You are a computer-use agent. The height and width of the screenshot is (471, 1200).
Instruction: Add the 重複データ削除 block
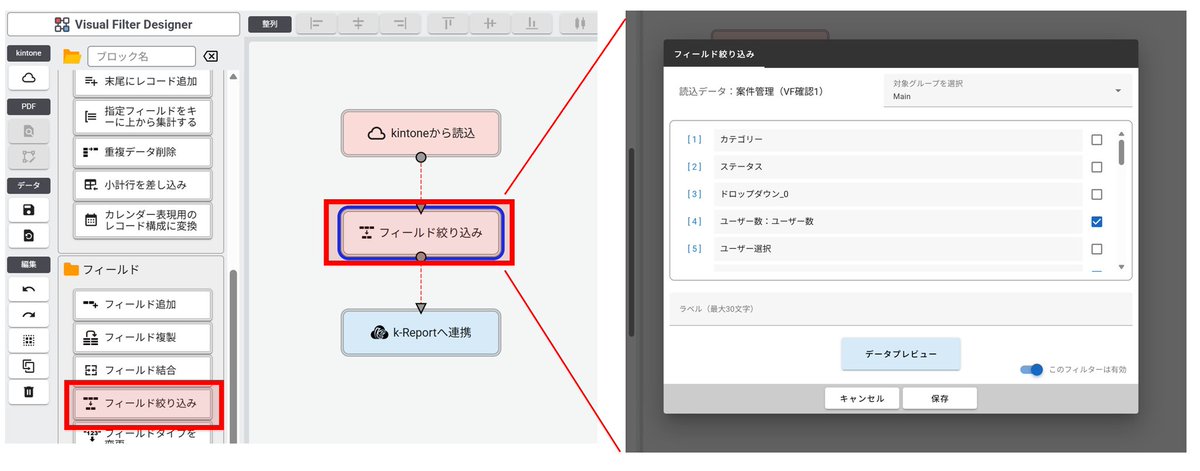(x=143, y=152)
